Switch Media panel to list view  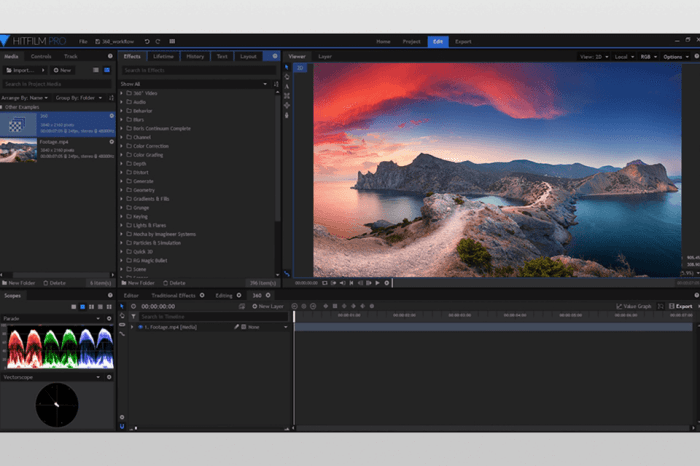[96, 70]
